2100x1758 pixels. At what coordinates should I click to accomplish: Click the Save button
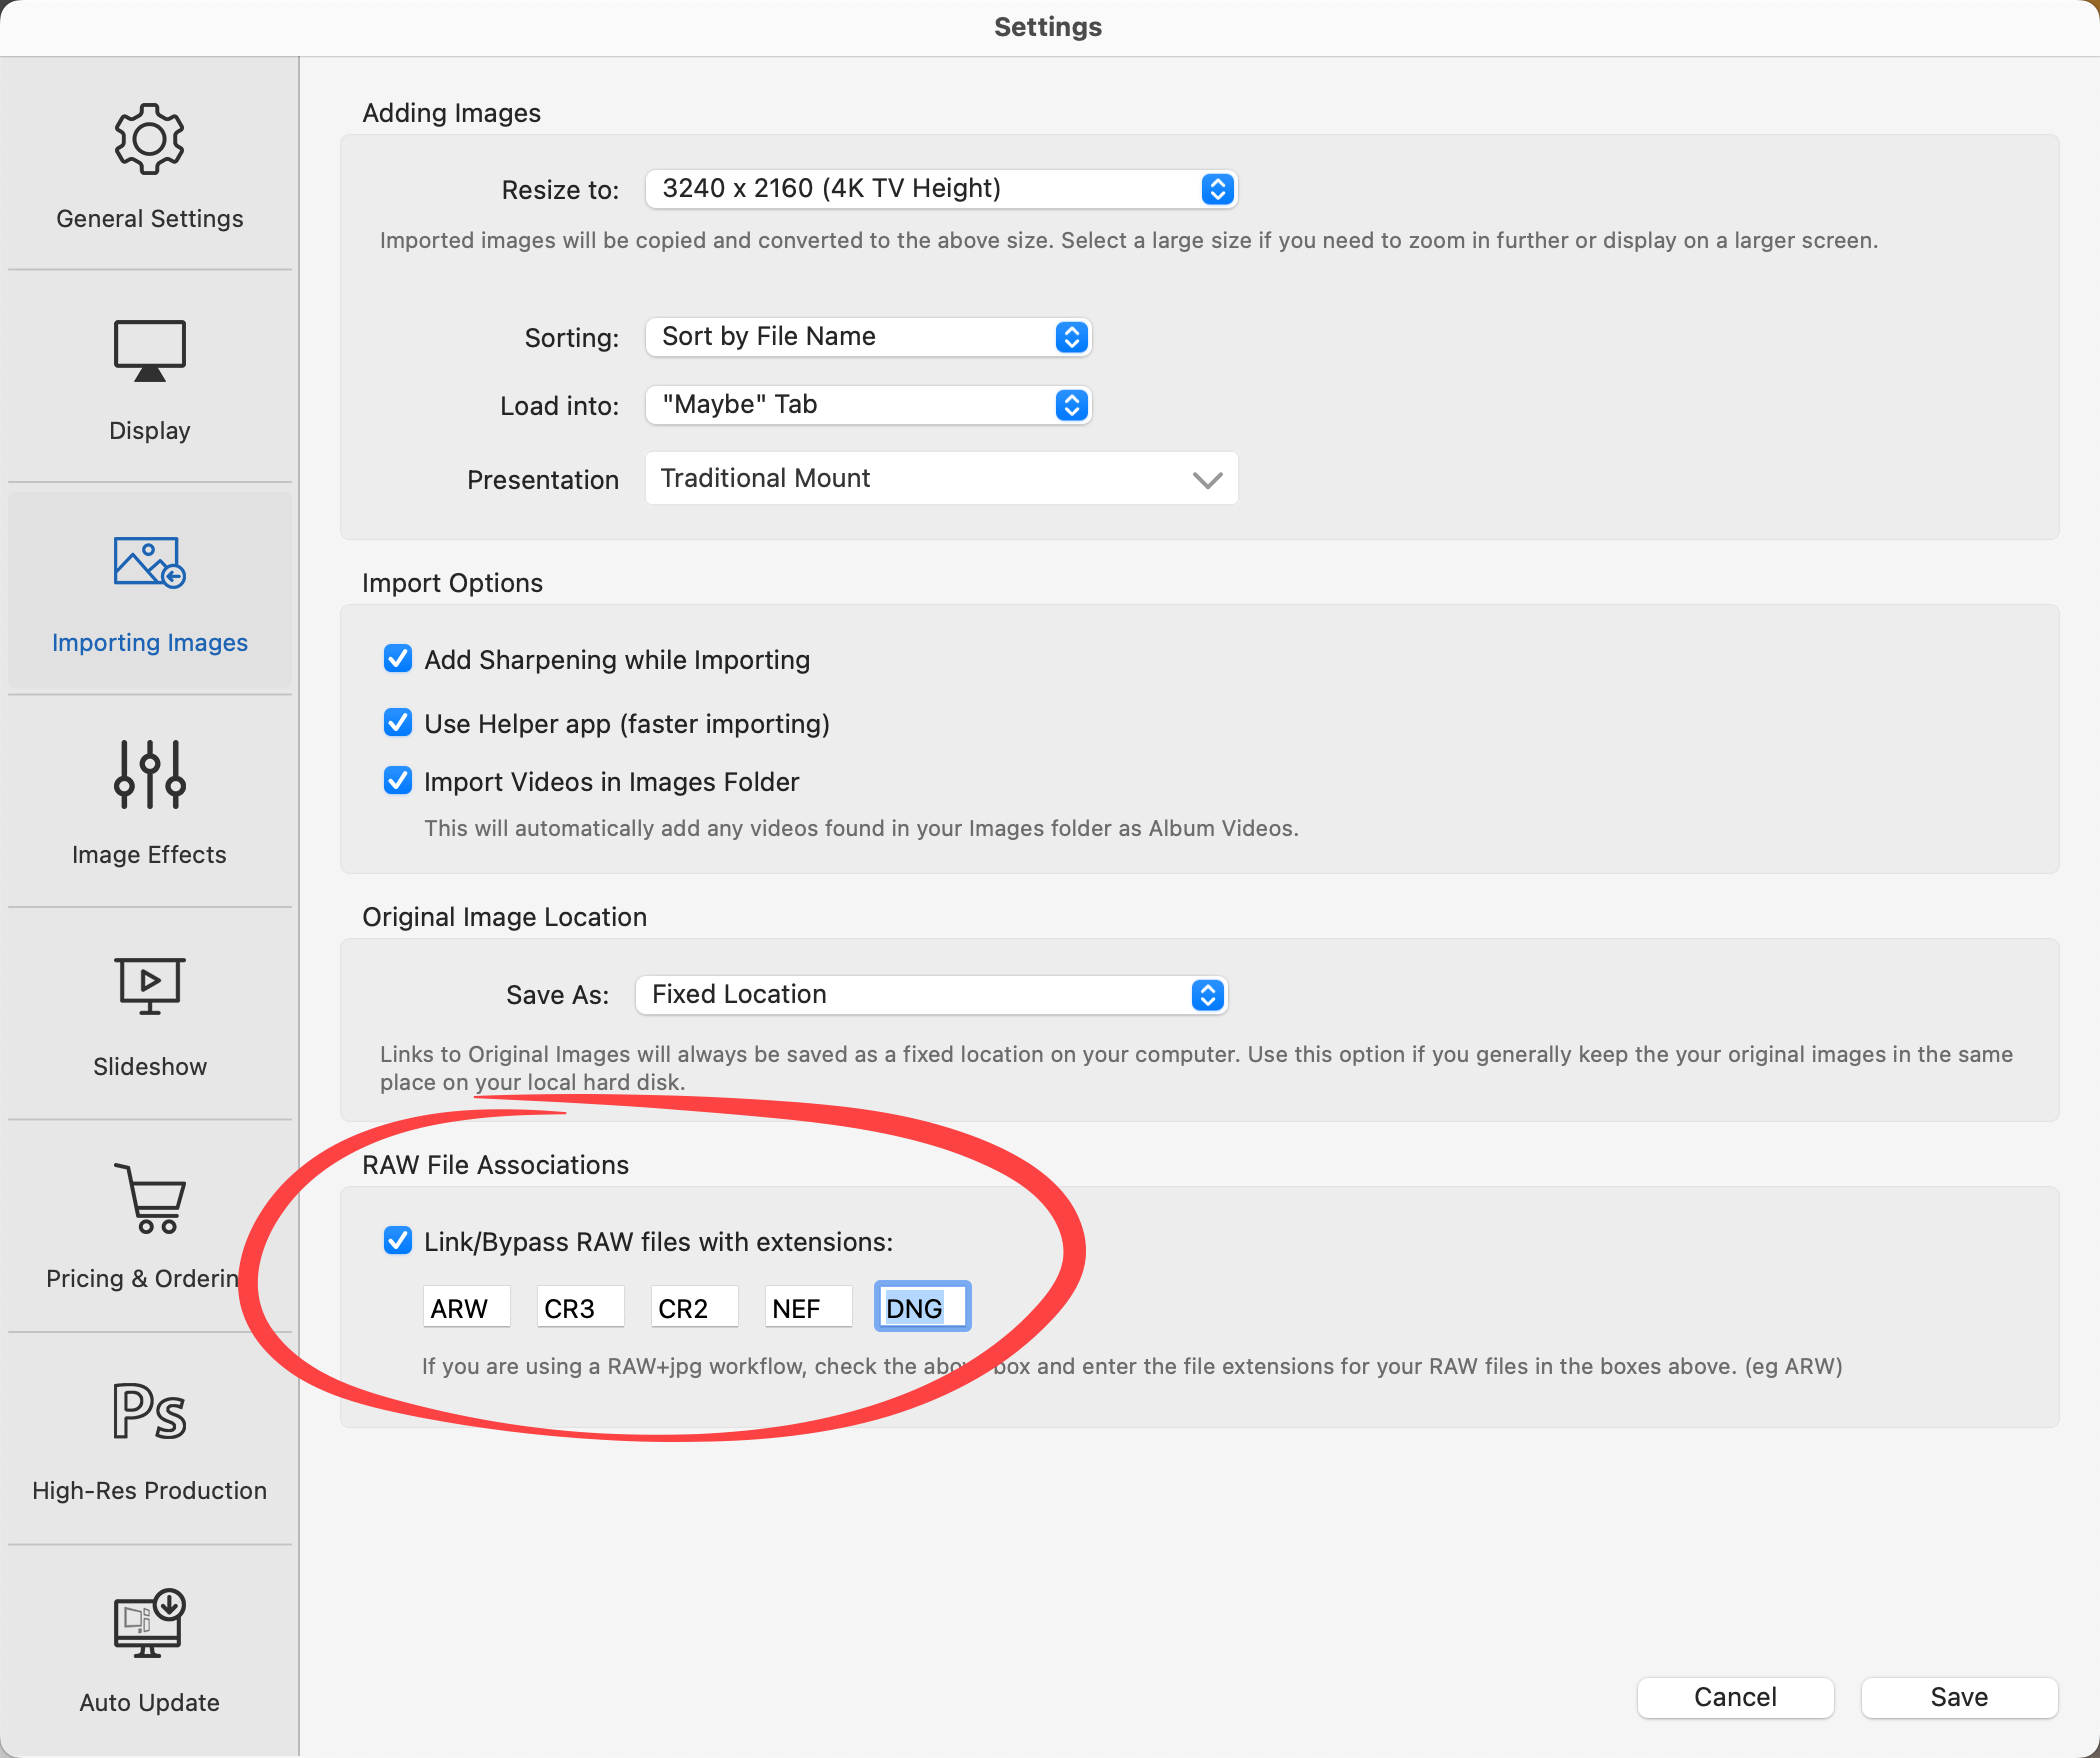click(x=1958, y=1697)
